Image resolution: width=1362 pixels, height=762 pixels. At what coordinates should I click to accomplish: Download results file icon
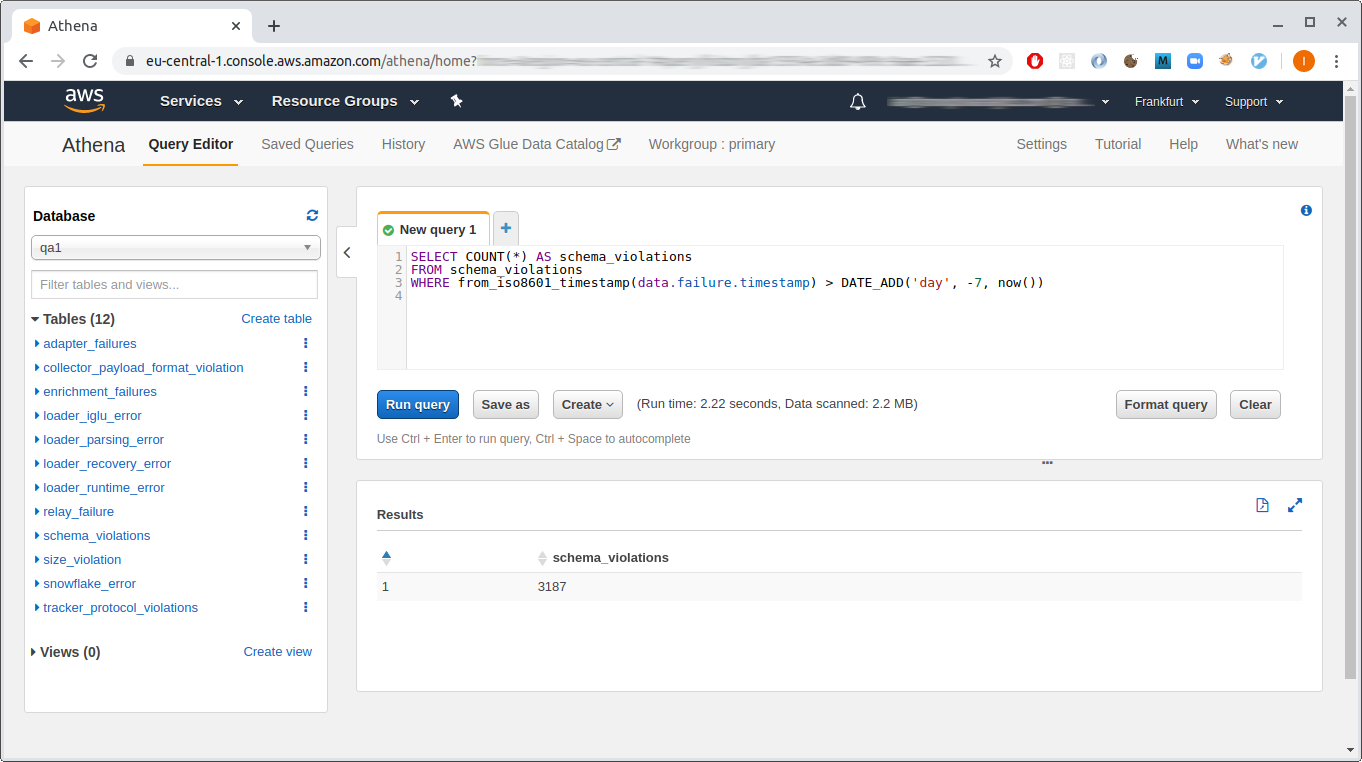coord(1262,506)
